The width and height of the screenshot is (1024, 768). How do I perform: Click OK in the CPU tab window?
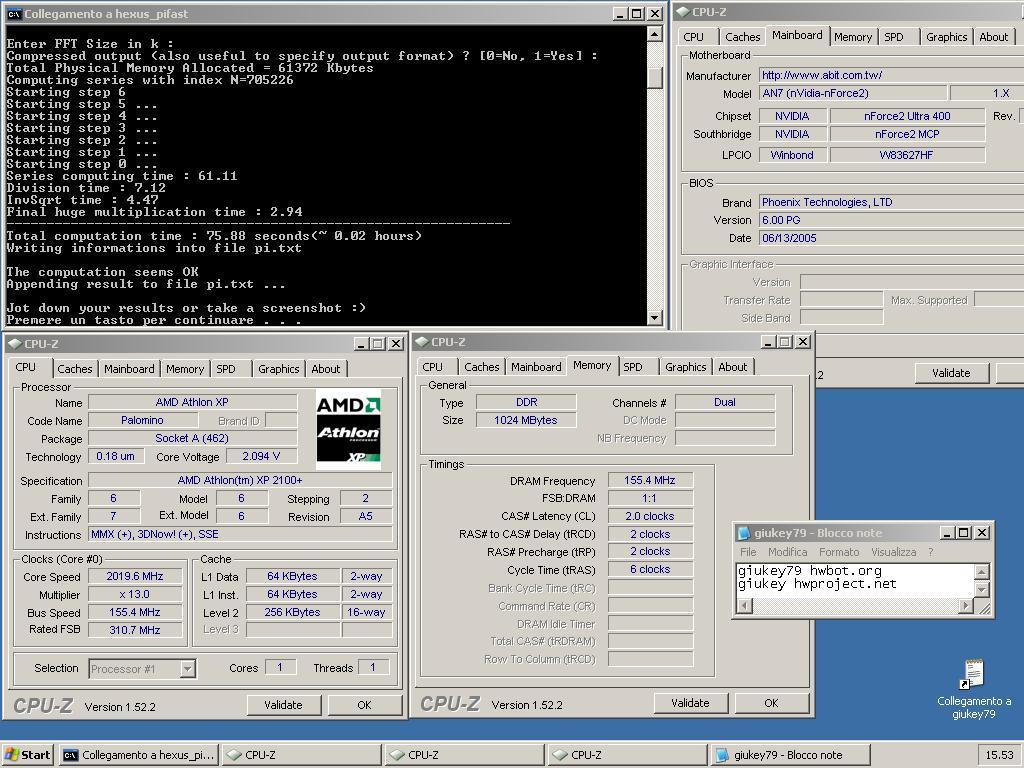click(364, 705)
